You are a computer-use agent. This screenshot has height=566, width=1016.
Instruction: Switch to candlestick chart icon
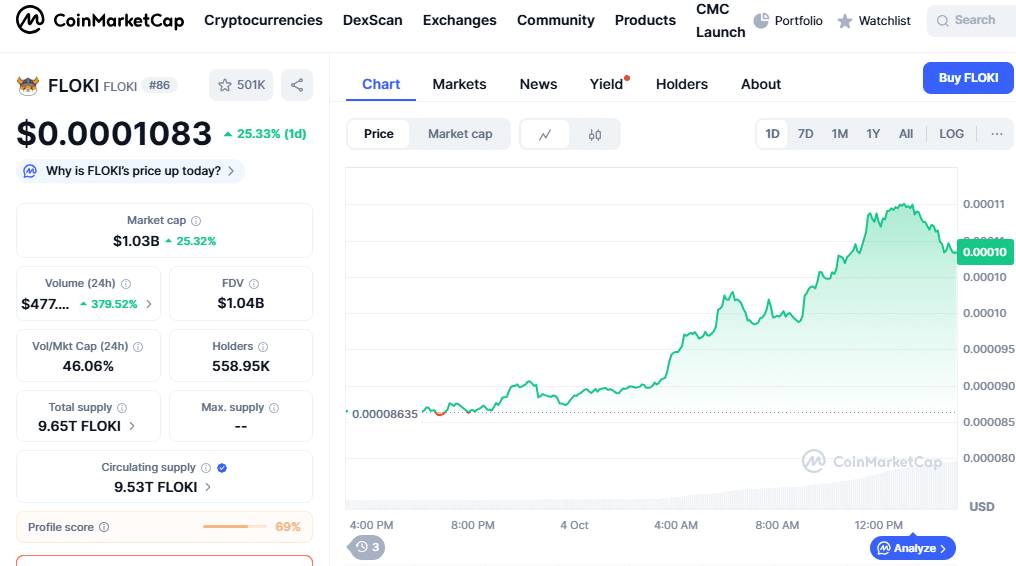(595, 134)
